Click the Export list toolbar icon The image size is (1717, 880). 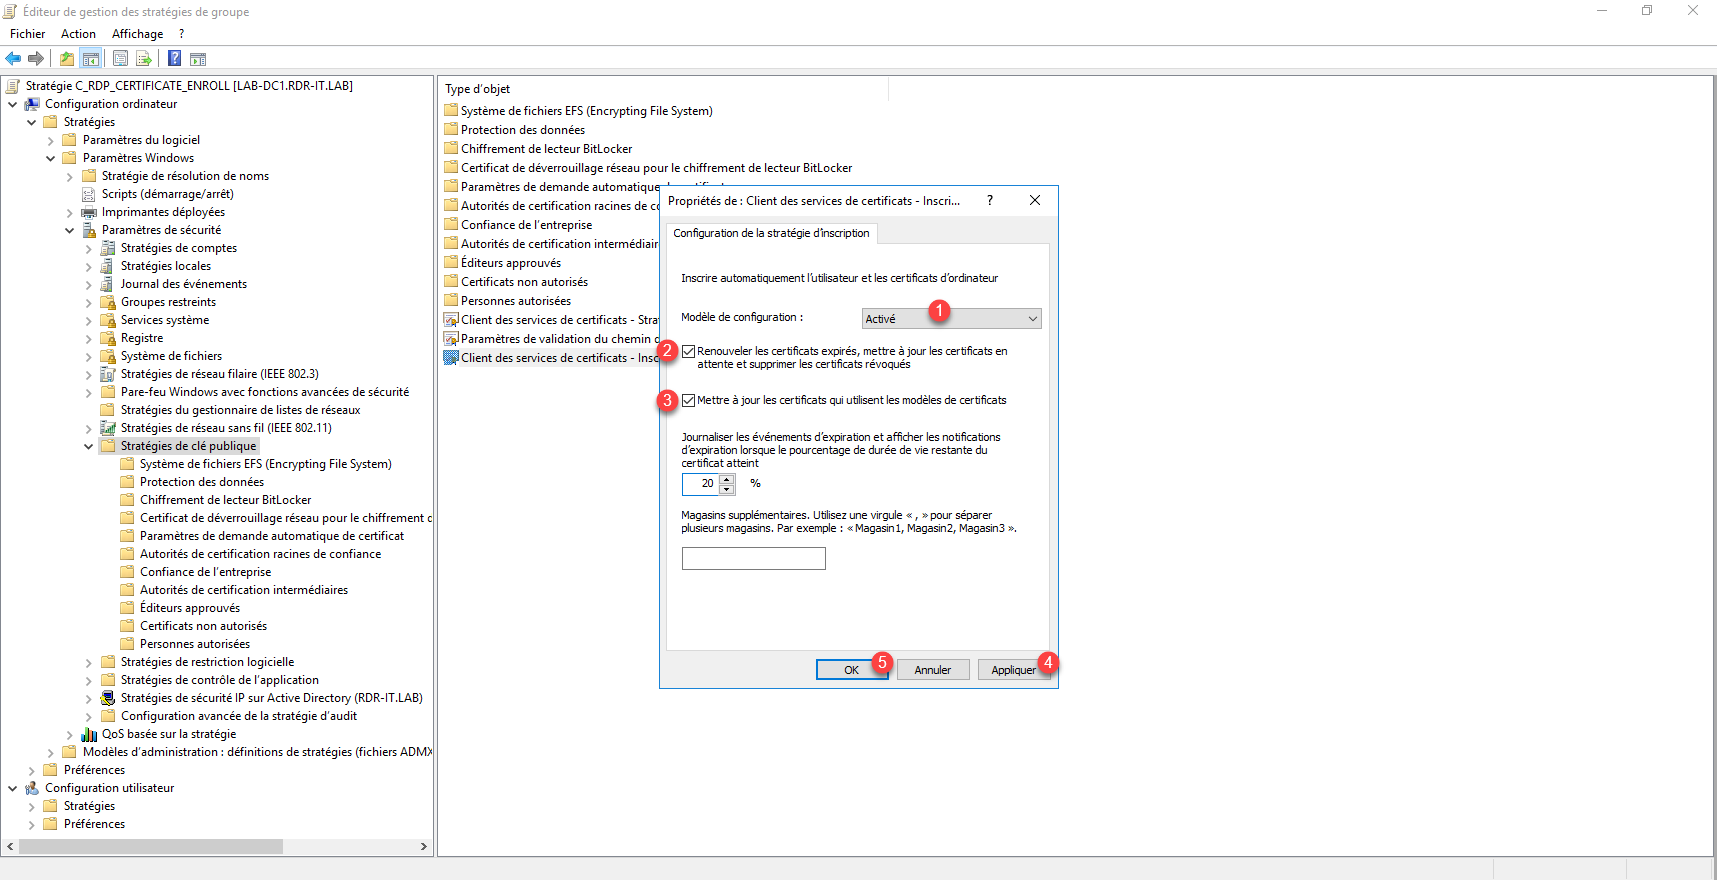point(144,59)
